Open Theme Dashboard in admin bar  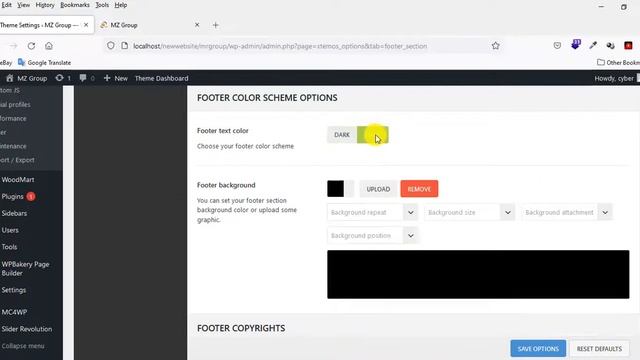click(162, 78)
